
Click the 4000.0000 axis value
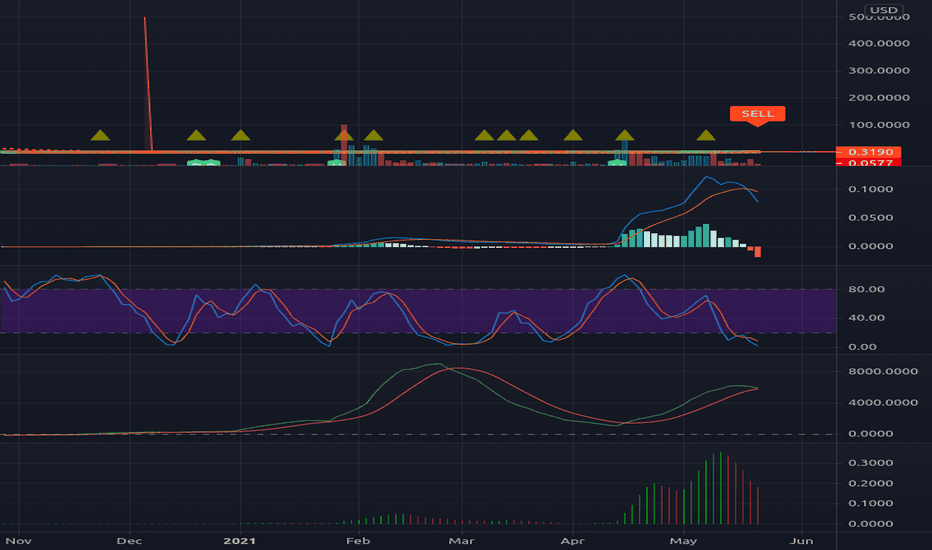pyautogui.click(x=882, y=403)
